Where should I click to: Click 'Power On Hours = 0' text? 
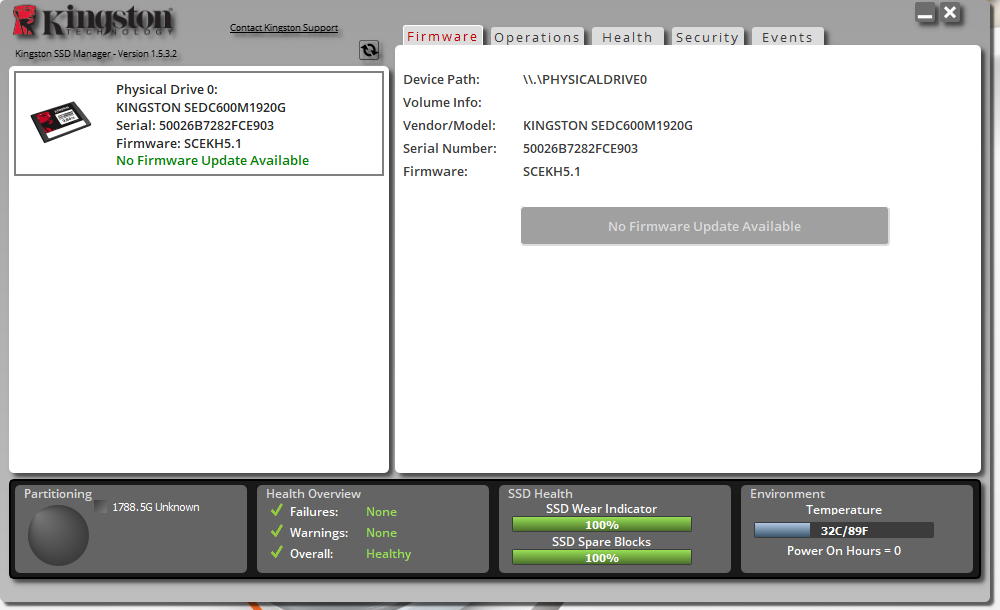coord(844,551)
